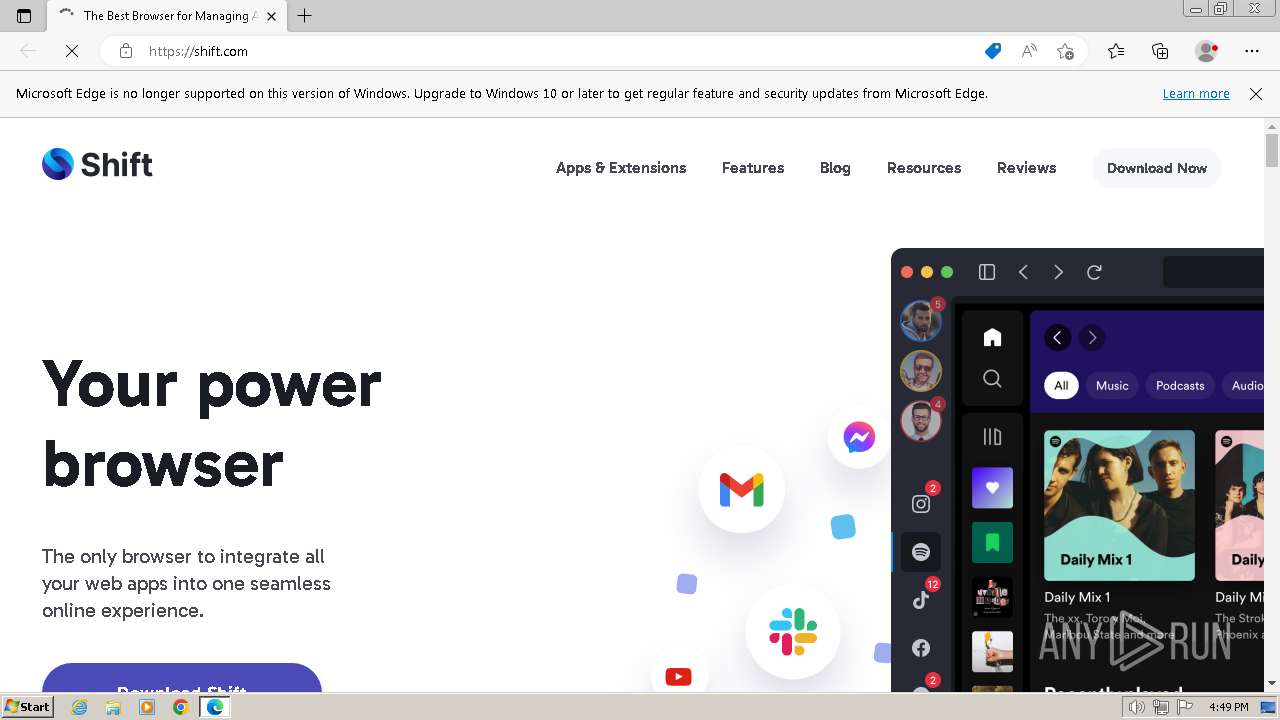
Task: Open Edge Settings and more menu
Action: coord(1252,51)
